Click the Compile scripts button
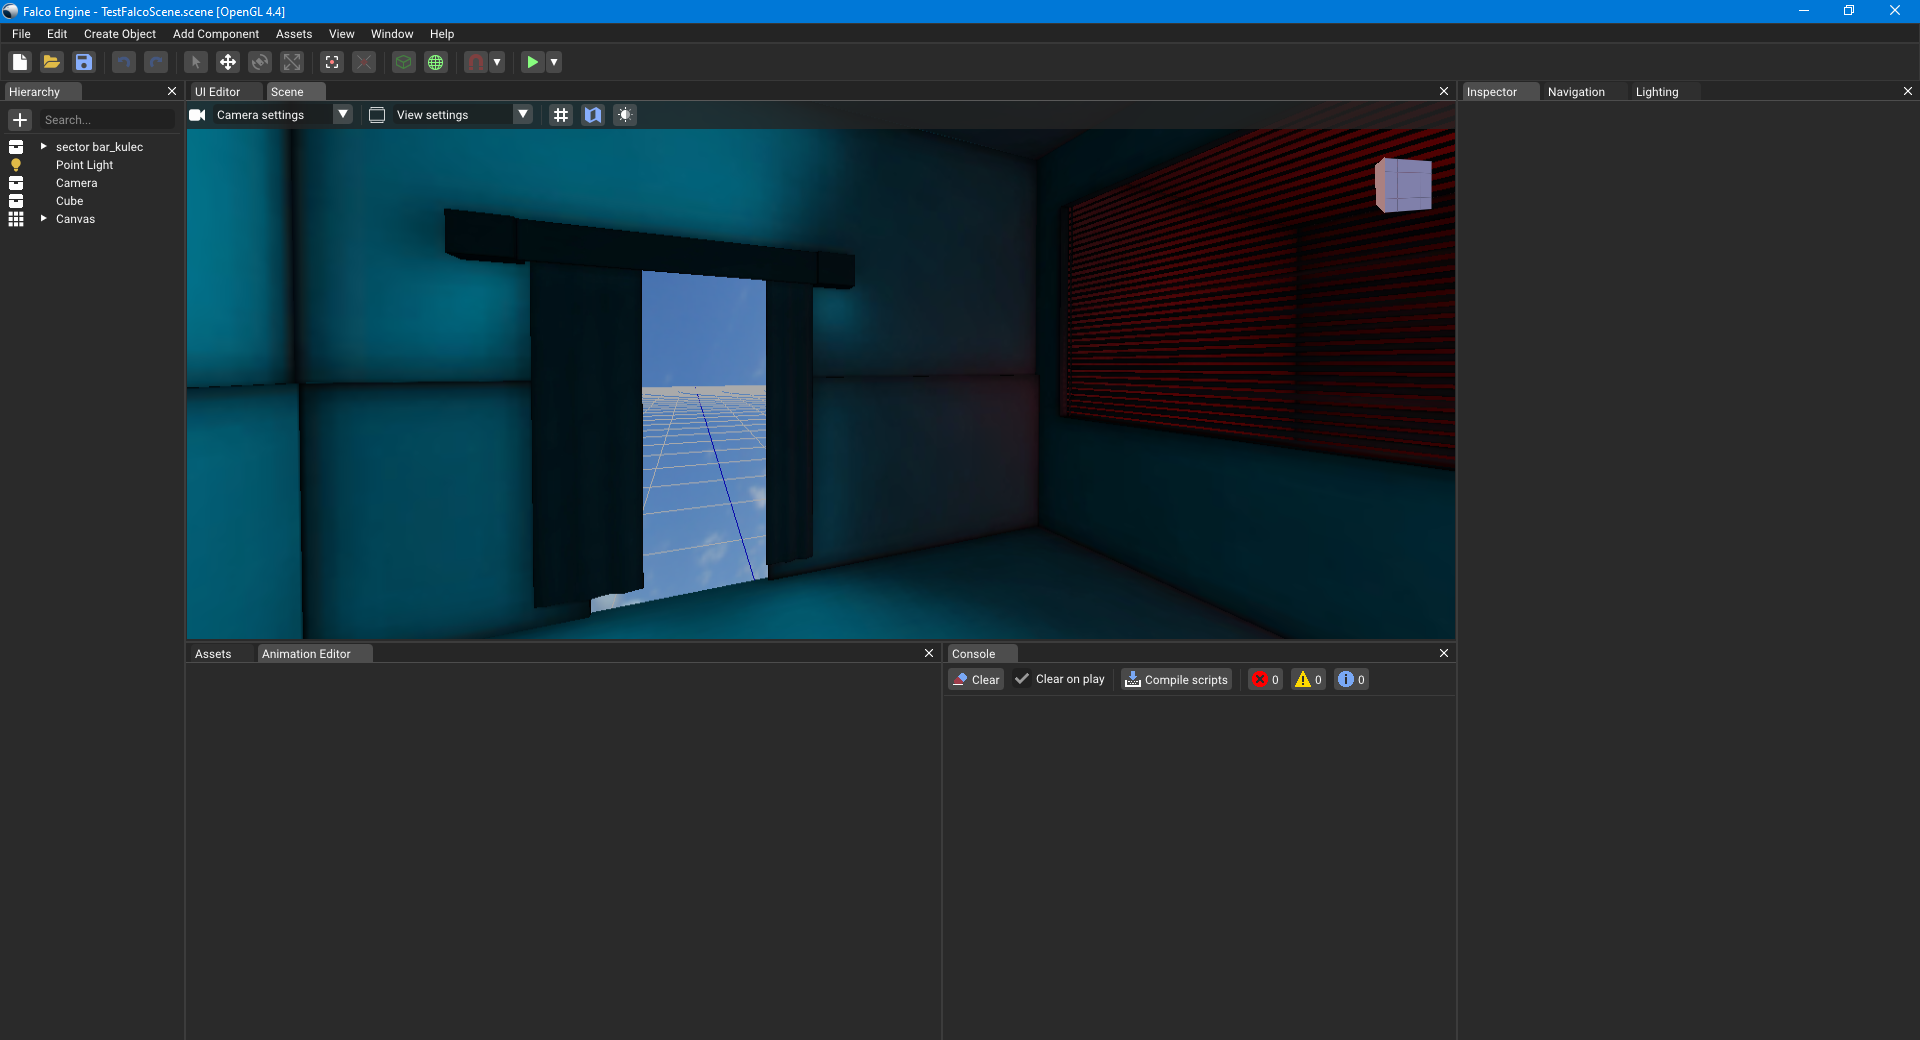Screen dimensions: 1920x1040 pyautogui.click(x=1176, y=680)
